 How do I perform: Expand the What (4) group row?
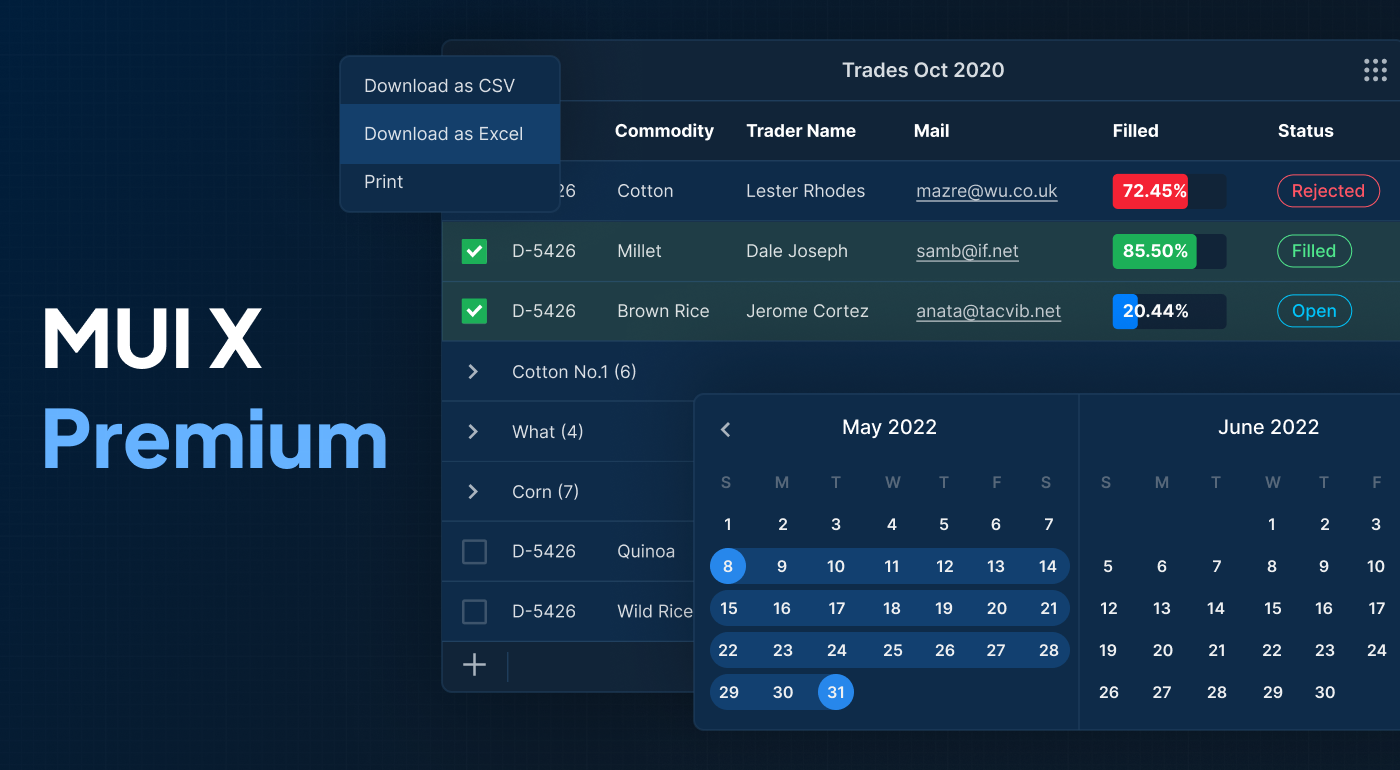pyautogui.click(x=473, y=432)
